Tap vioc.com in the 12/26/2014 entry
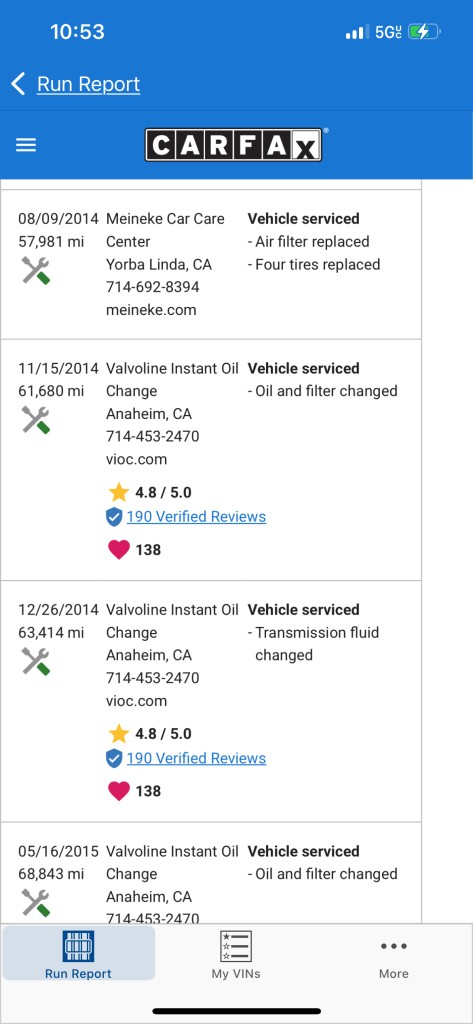The image size is (473, 1024). [x=137, y=701]
